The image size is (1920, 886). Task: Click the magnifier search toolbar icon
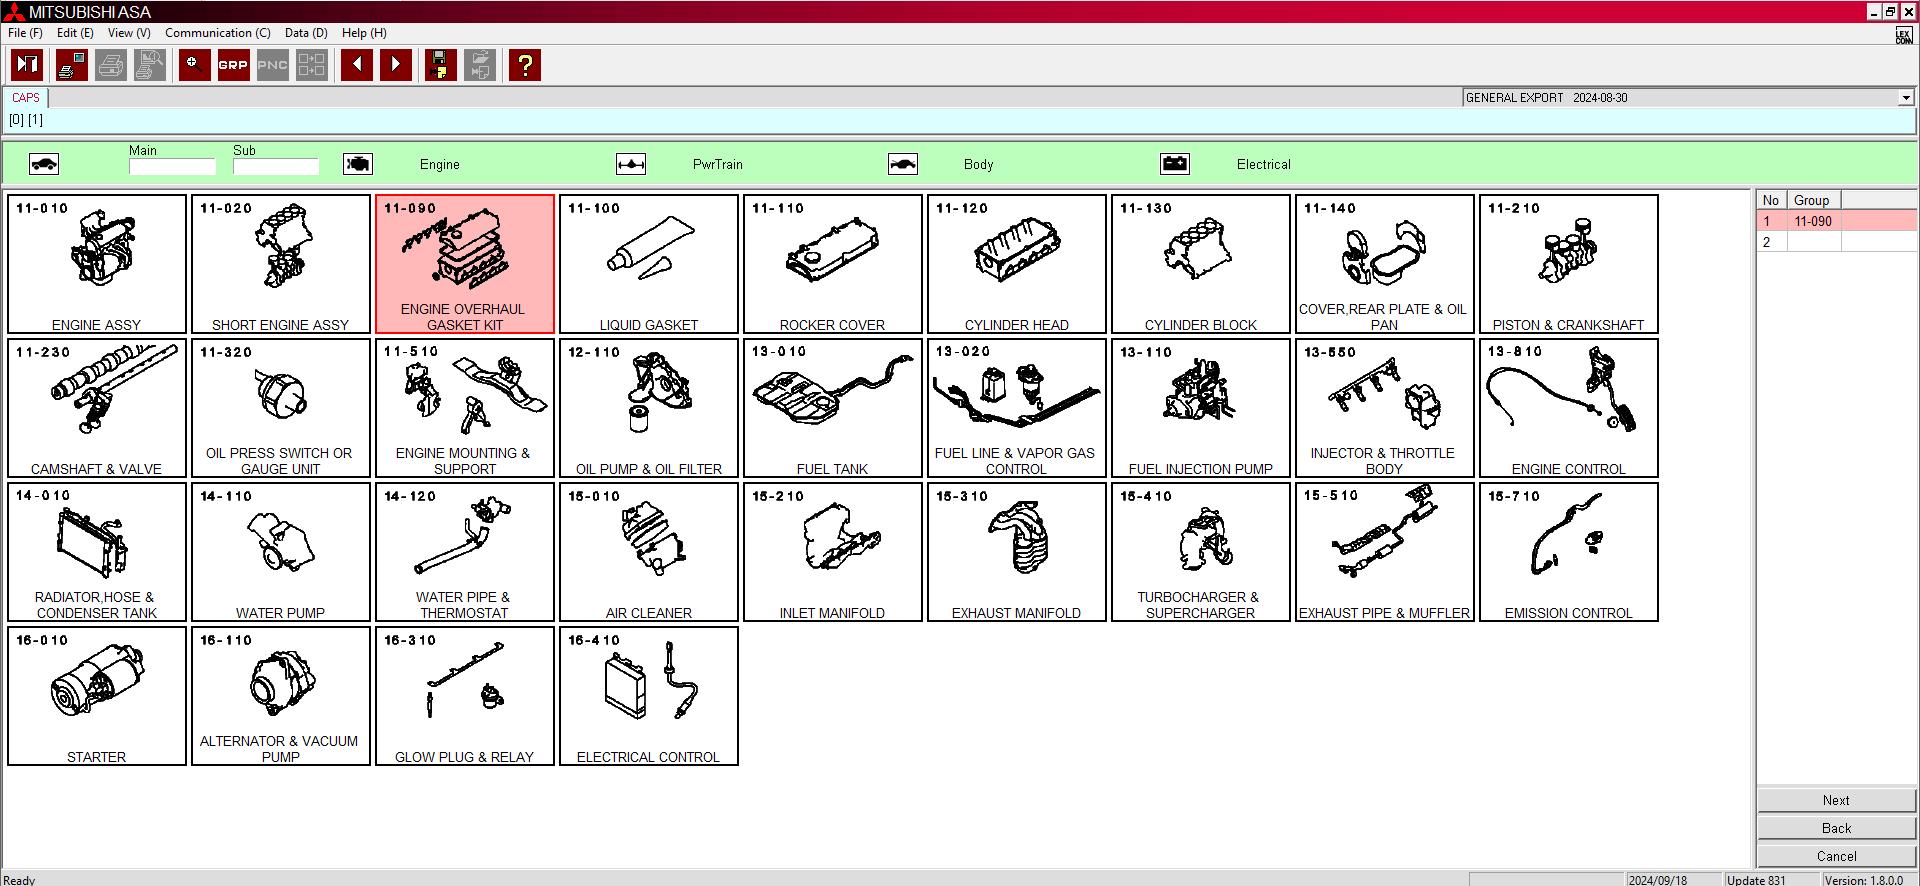coord(194,65)
